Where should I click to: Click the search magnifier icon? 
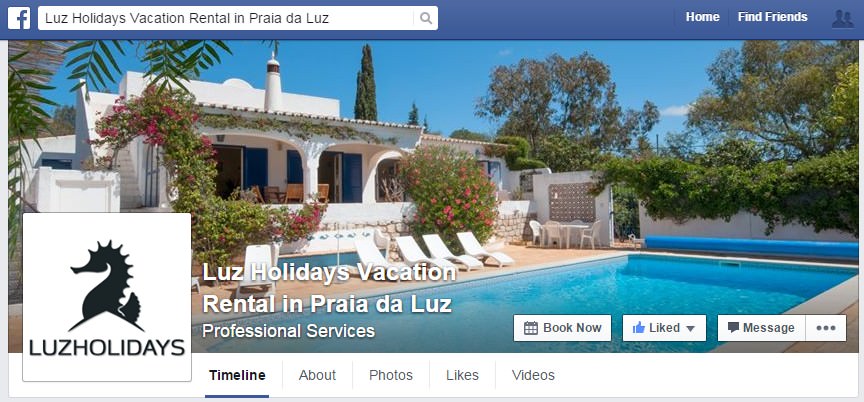pyautogui.click(x=426, y=18)
